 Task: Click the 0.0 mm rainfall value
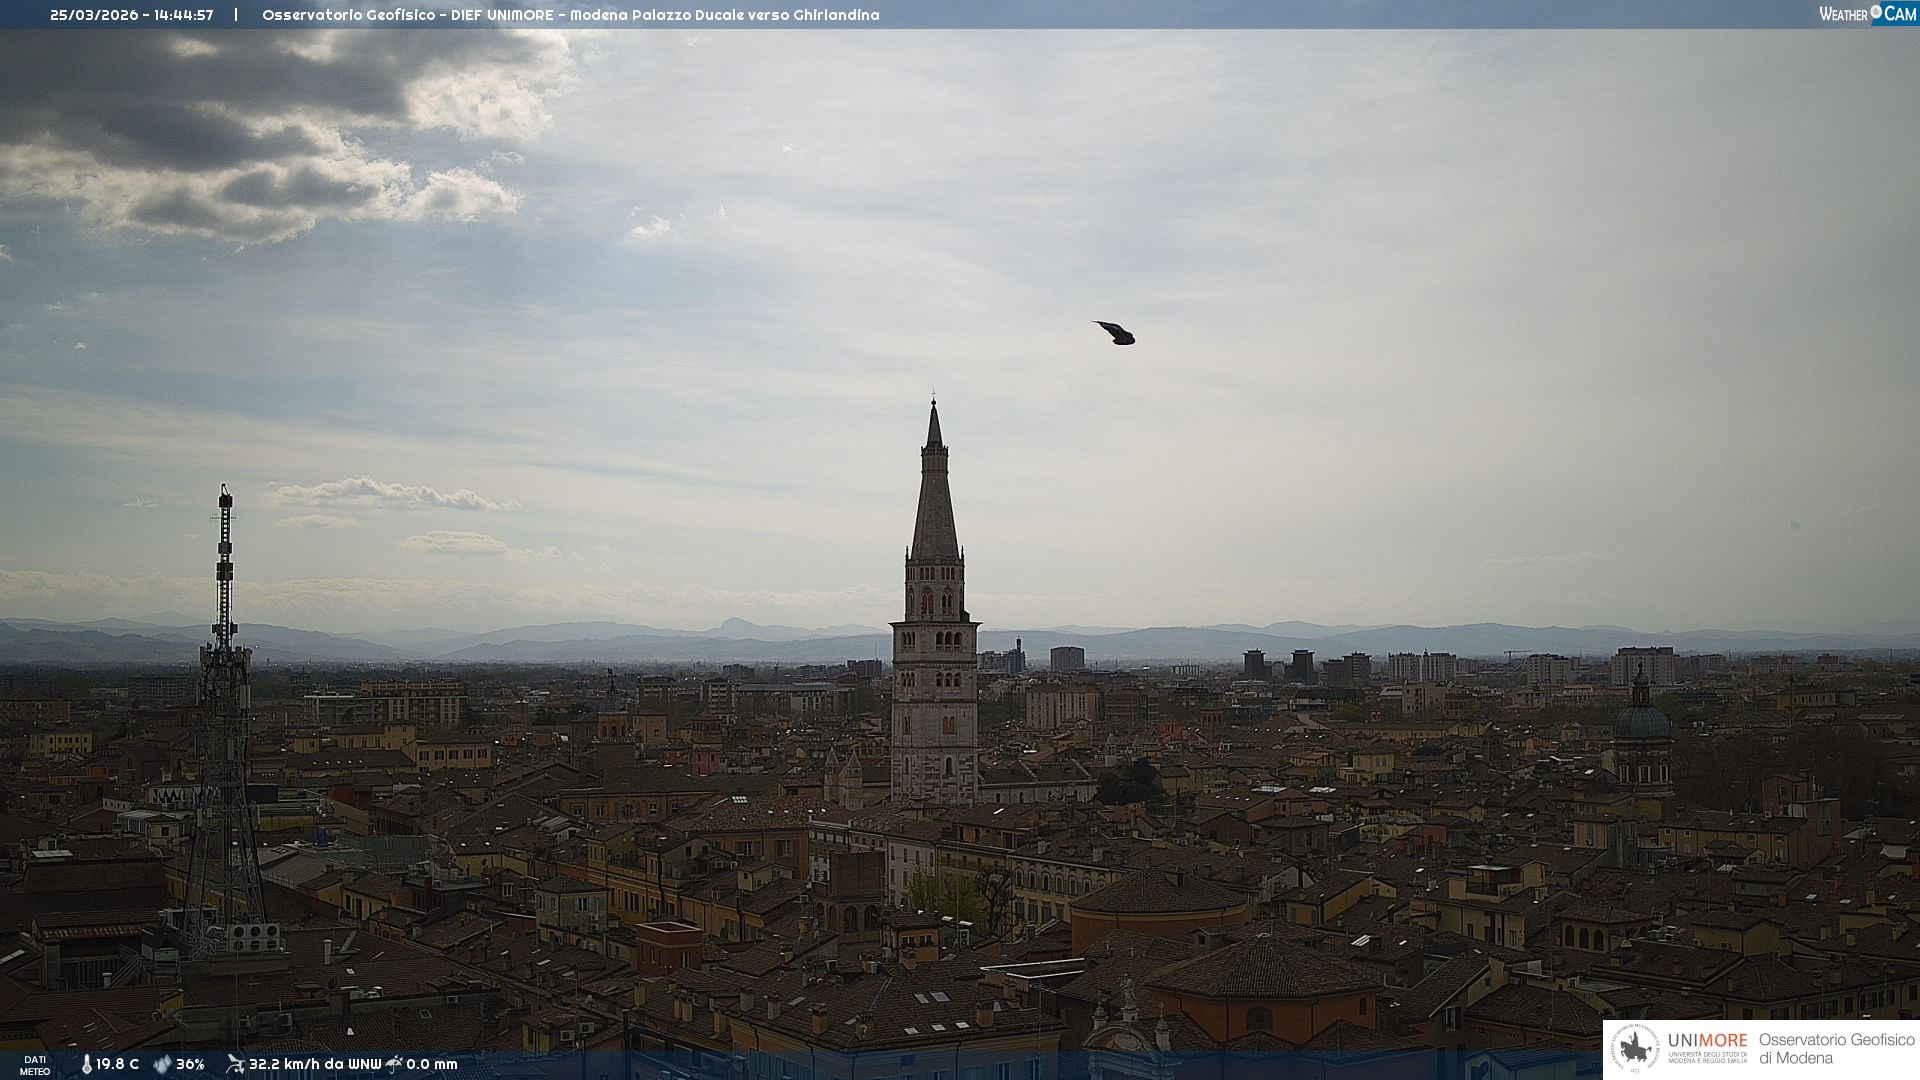(x=432, y=1064)
